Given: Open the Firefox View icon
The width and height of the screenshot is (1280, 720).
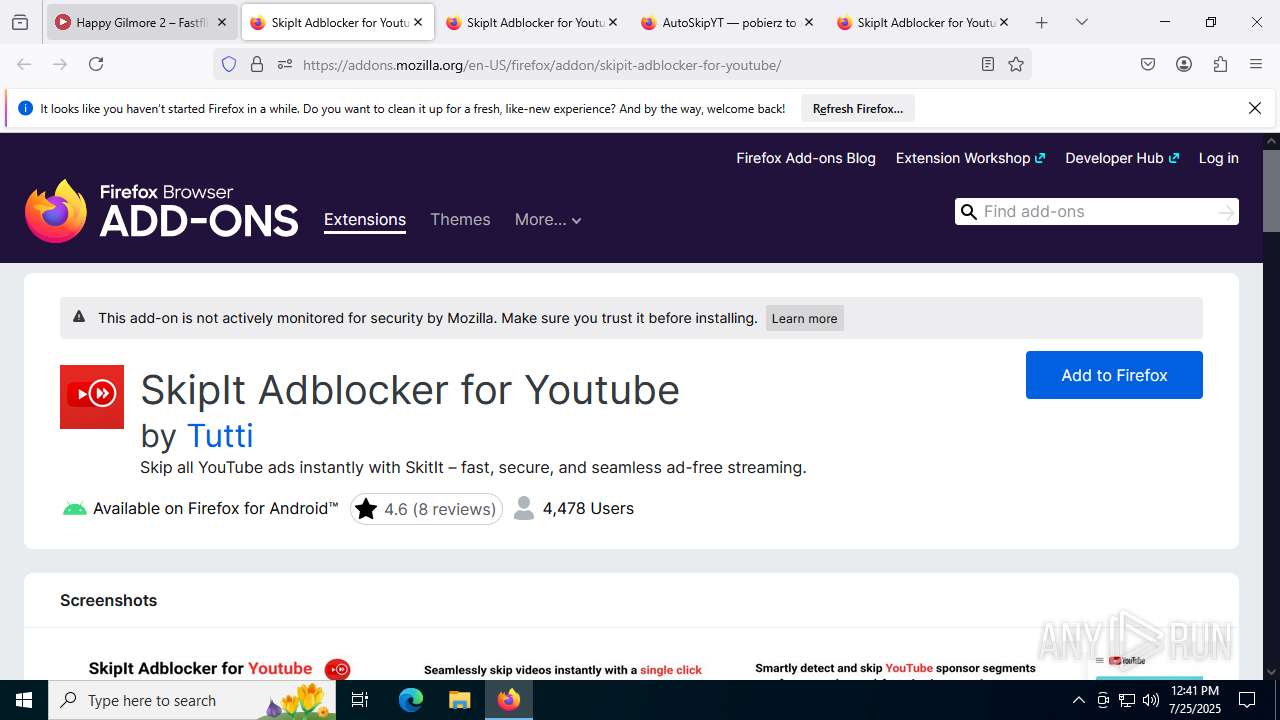Looking at the screenshot, I should coord(20,22).
